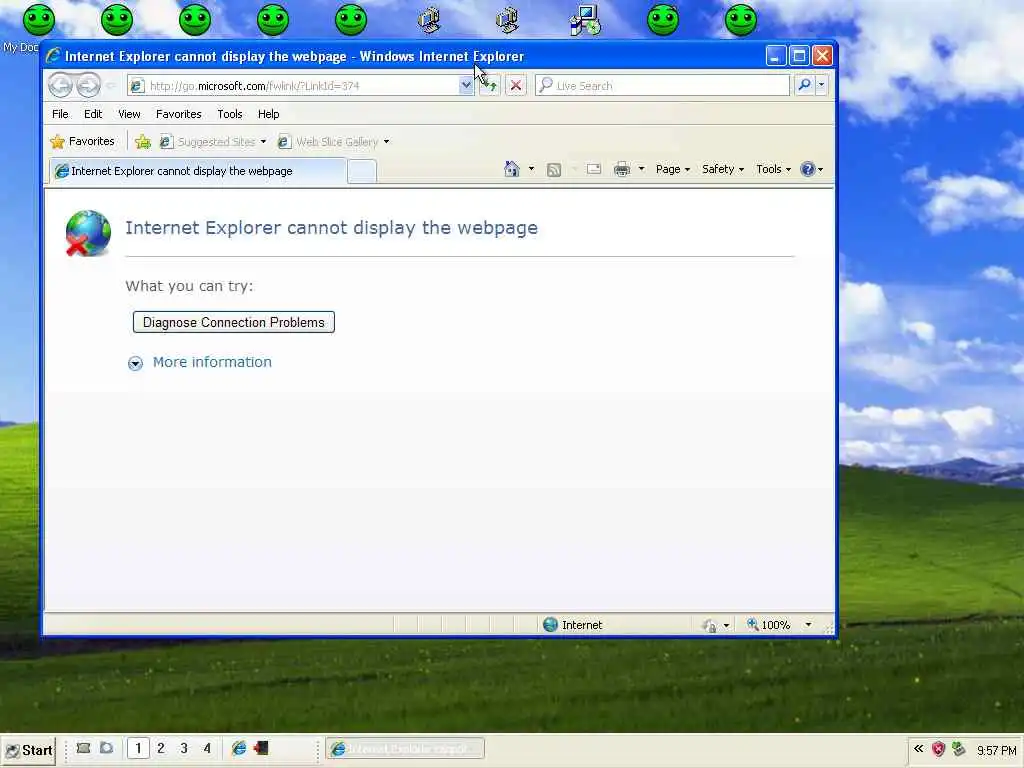Open the Edit menu
The height and width of the screenshot is (768, 1024).
click(x=93, y=114)
